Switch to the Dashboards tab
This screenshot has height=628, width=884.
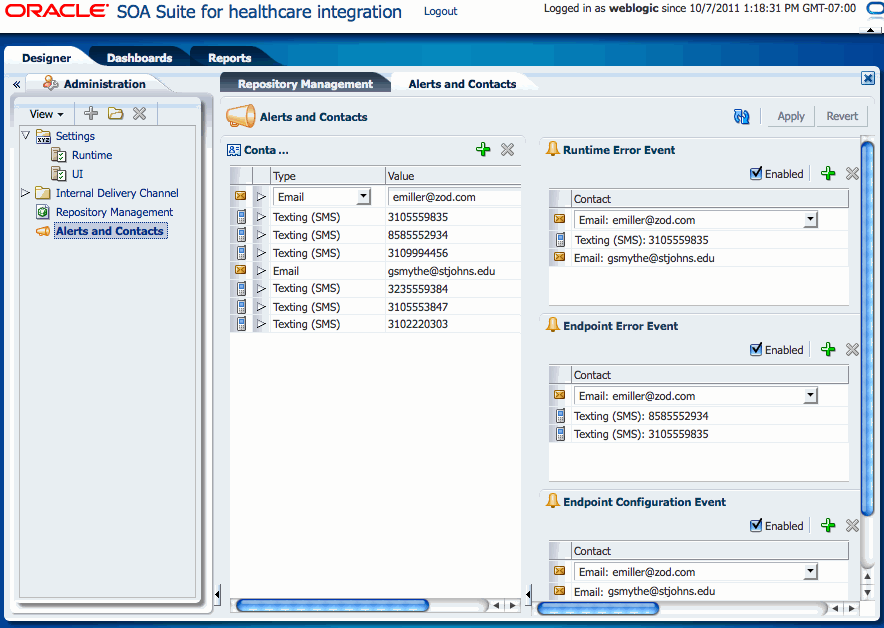[139, 58]
